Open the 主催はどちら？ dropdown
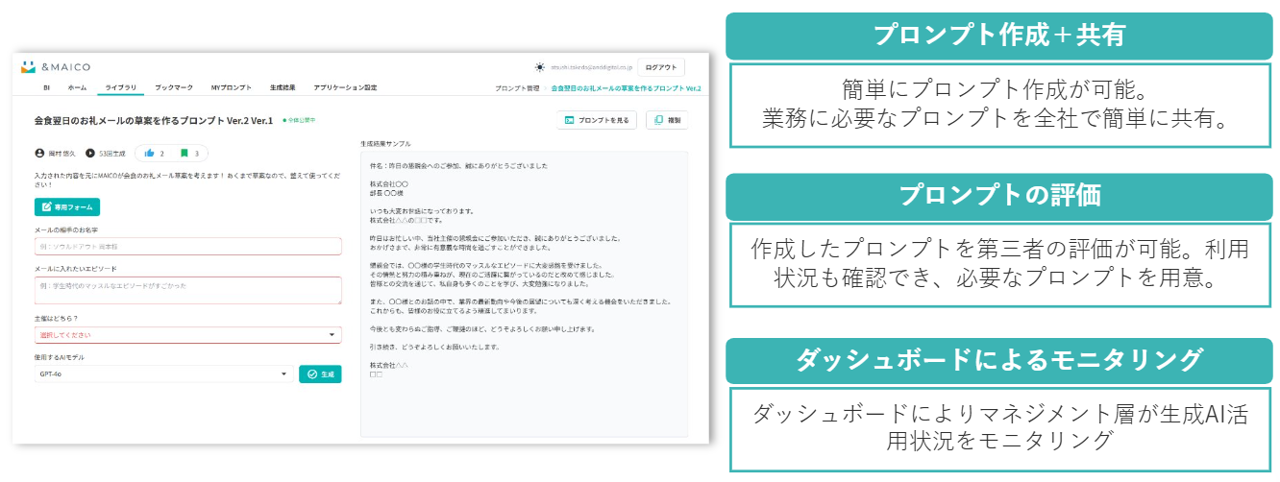Screen dimensions: 1280x482 pos(187,335)
